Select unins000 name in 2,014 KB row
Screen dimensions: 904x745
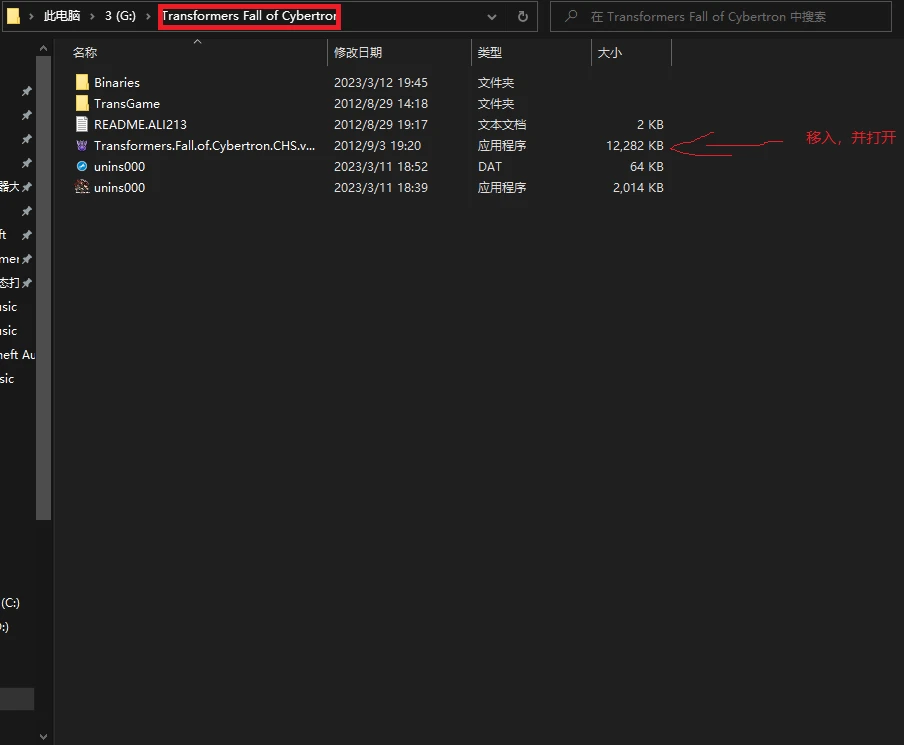(x=119, y=187)
